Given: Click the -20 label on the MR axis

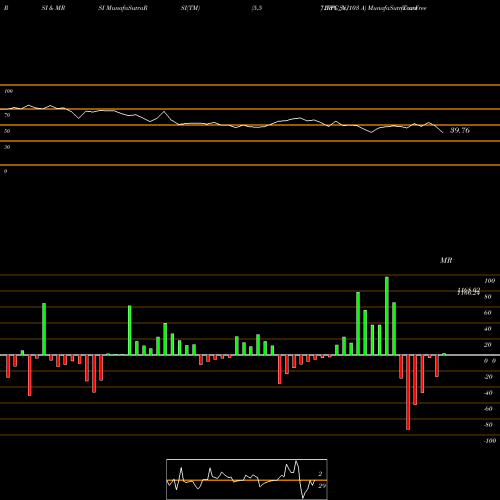Looking at the screenshot, I should (488, 377).
